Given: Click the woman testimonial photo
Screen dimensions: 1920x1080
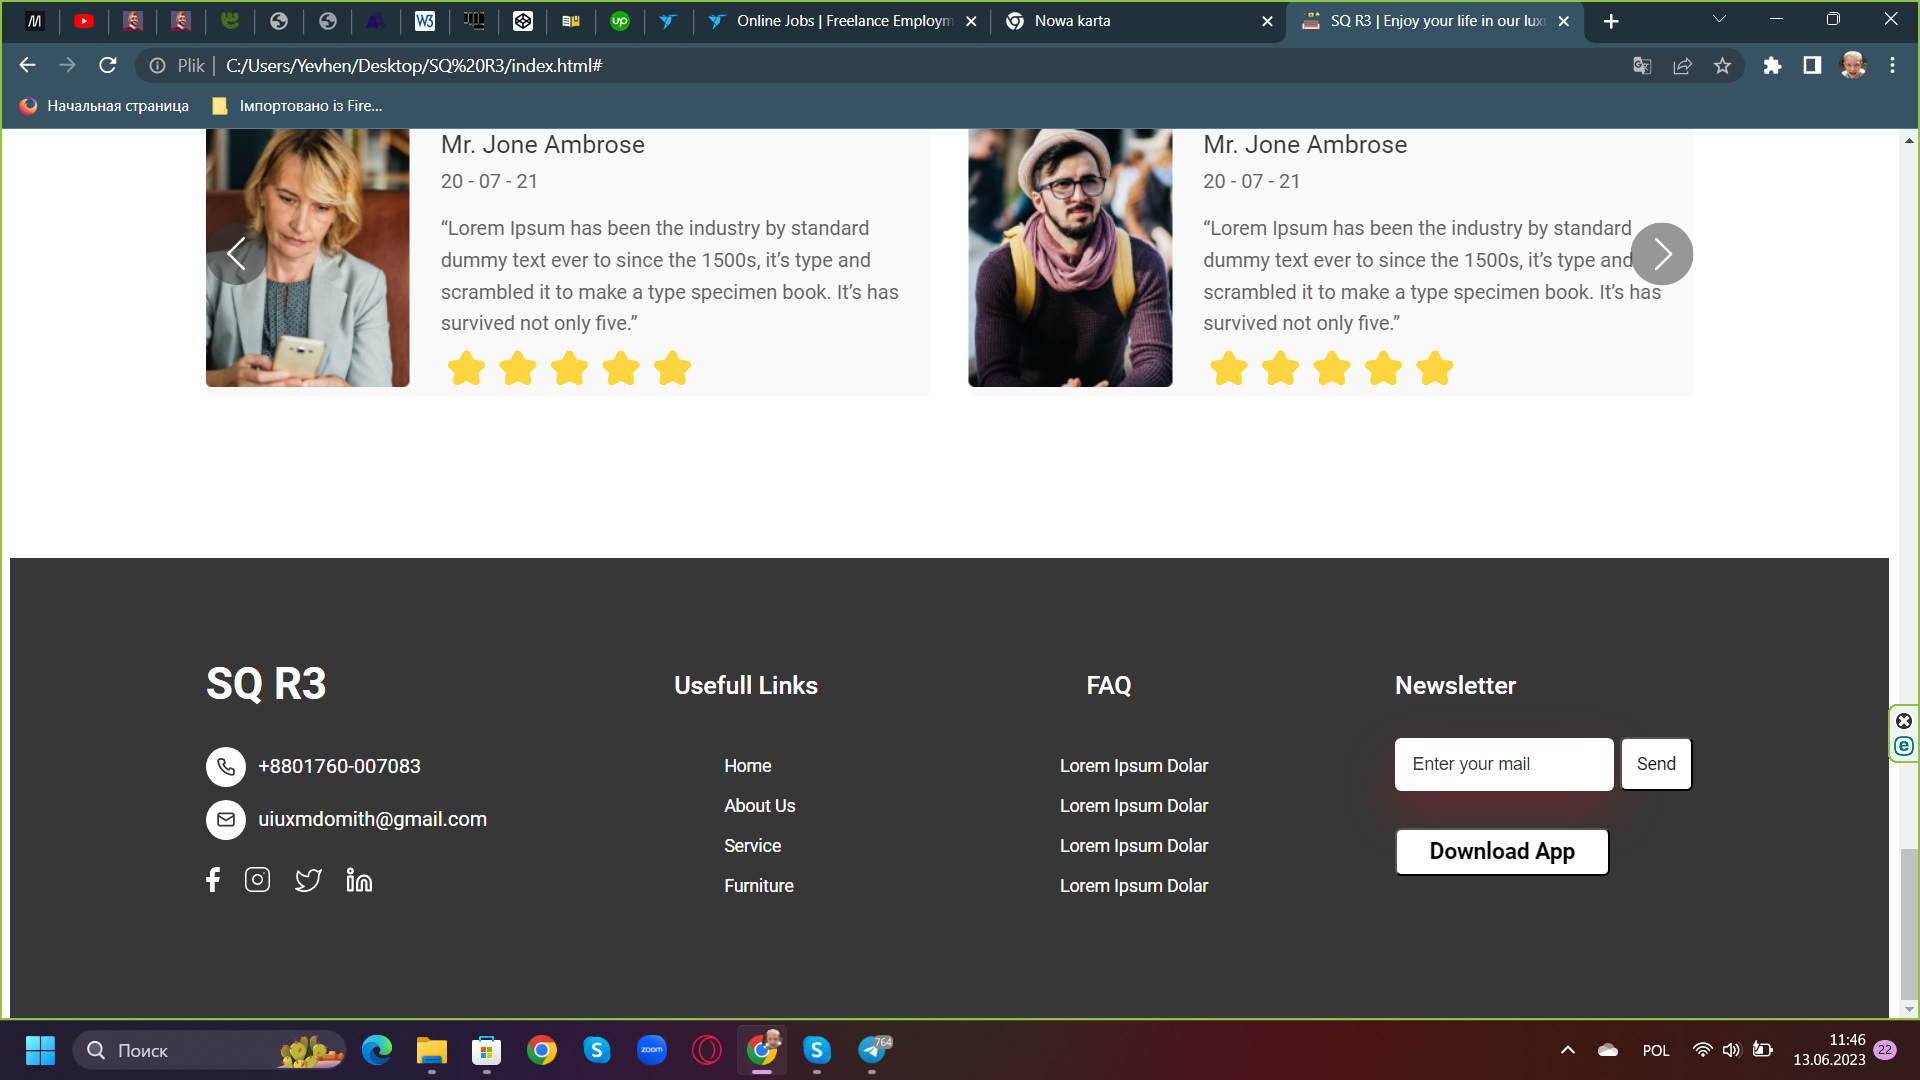Looking at the screenshot, I should pyautogui.click(x=308, y=258).
